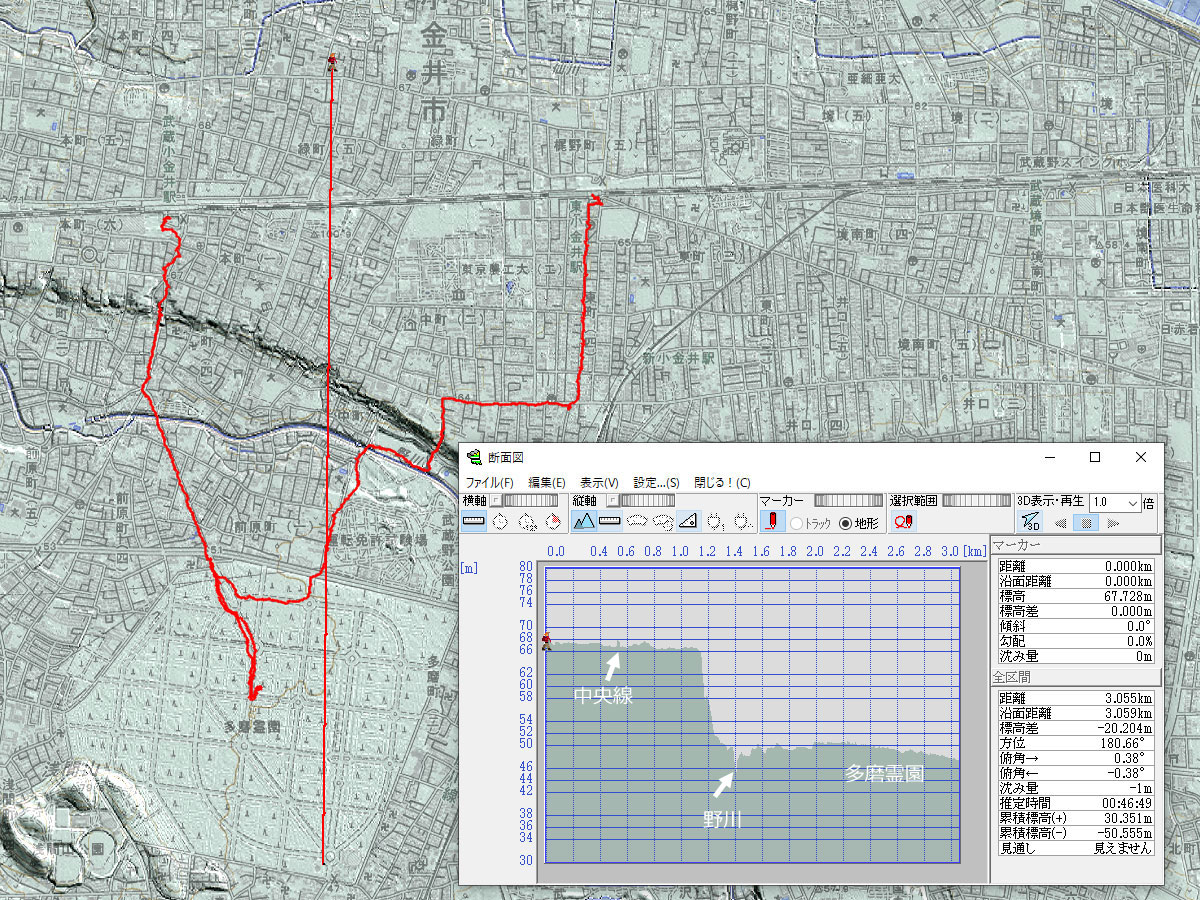Toggle the small checkbox next to 横軸

[495, 500]
